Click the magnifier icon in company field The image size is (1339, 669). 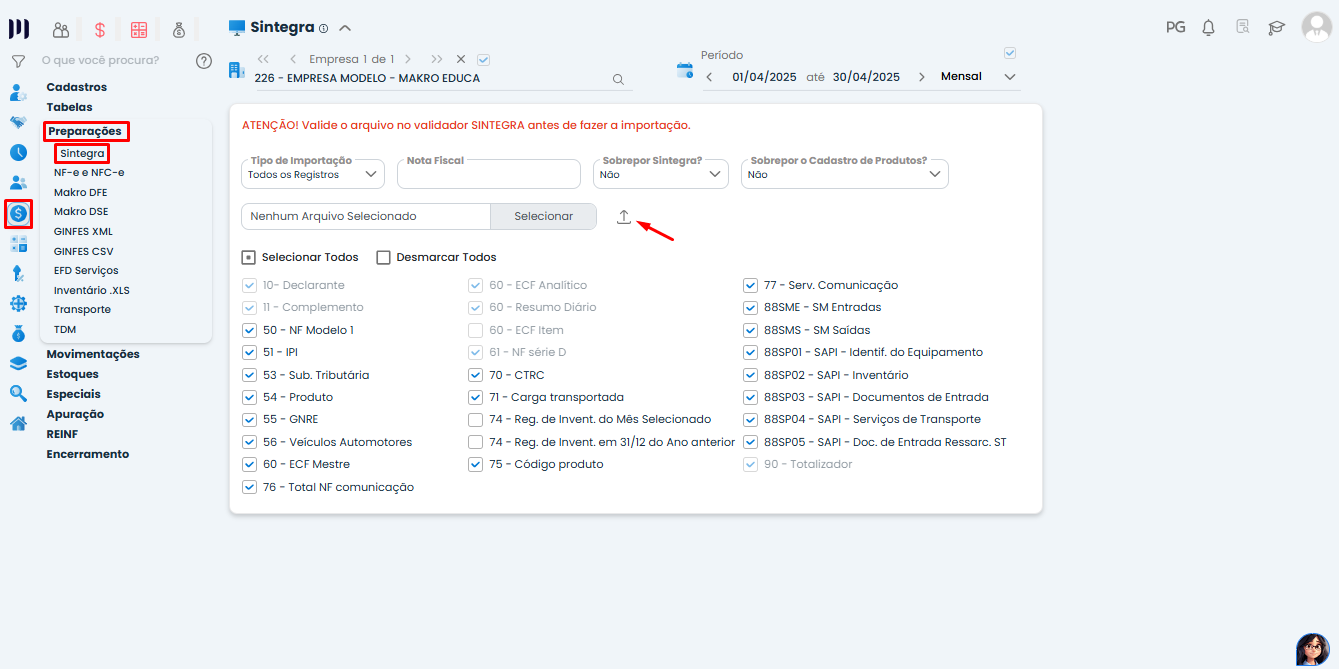coord(618,79)
